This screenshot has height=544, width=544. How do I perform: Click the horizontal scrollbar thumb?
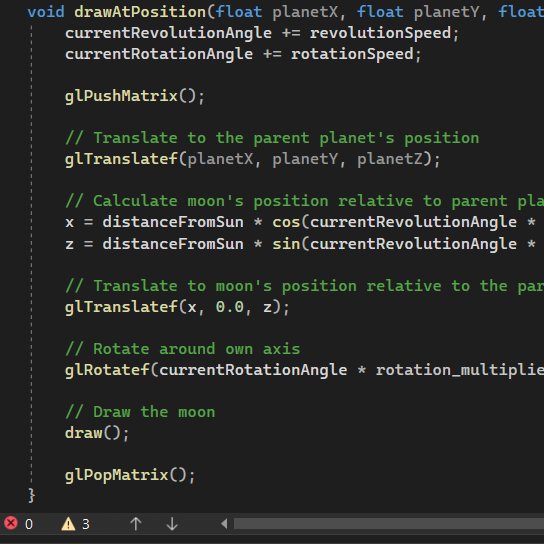[x=389, y=524]
